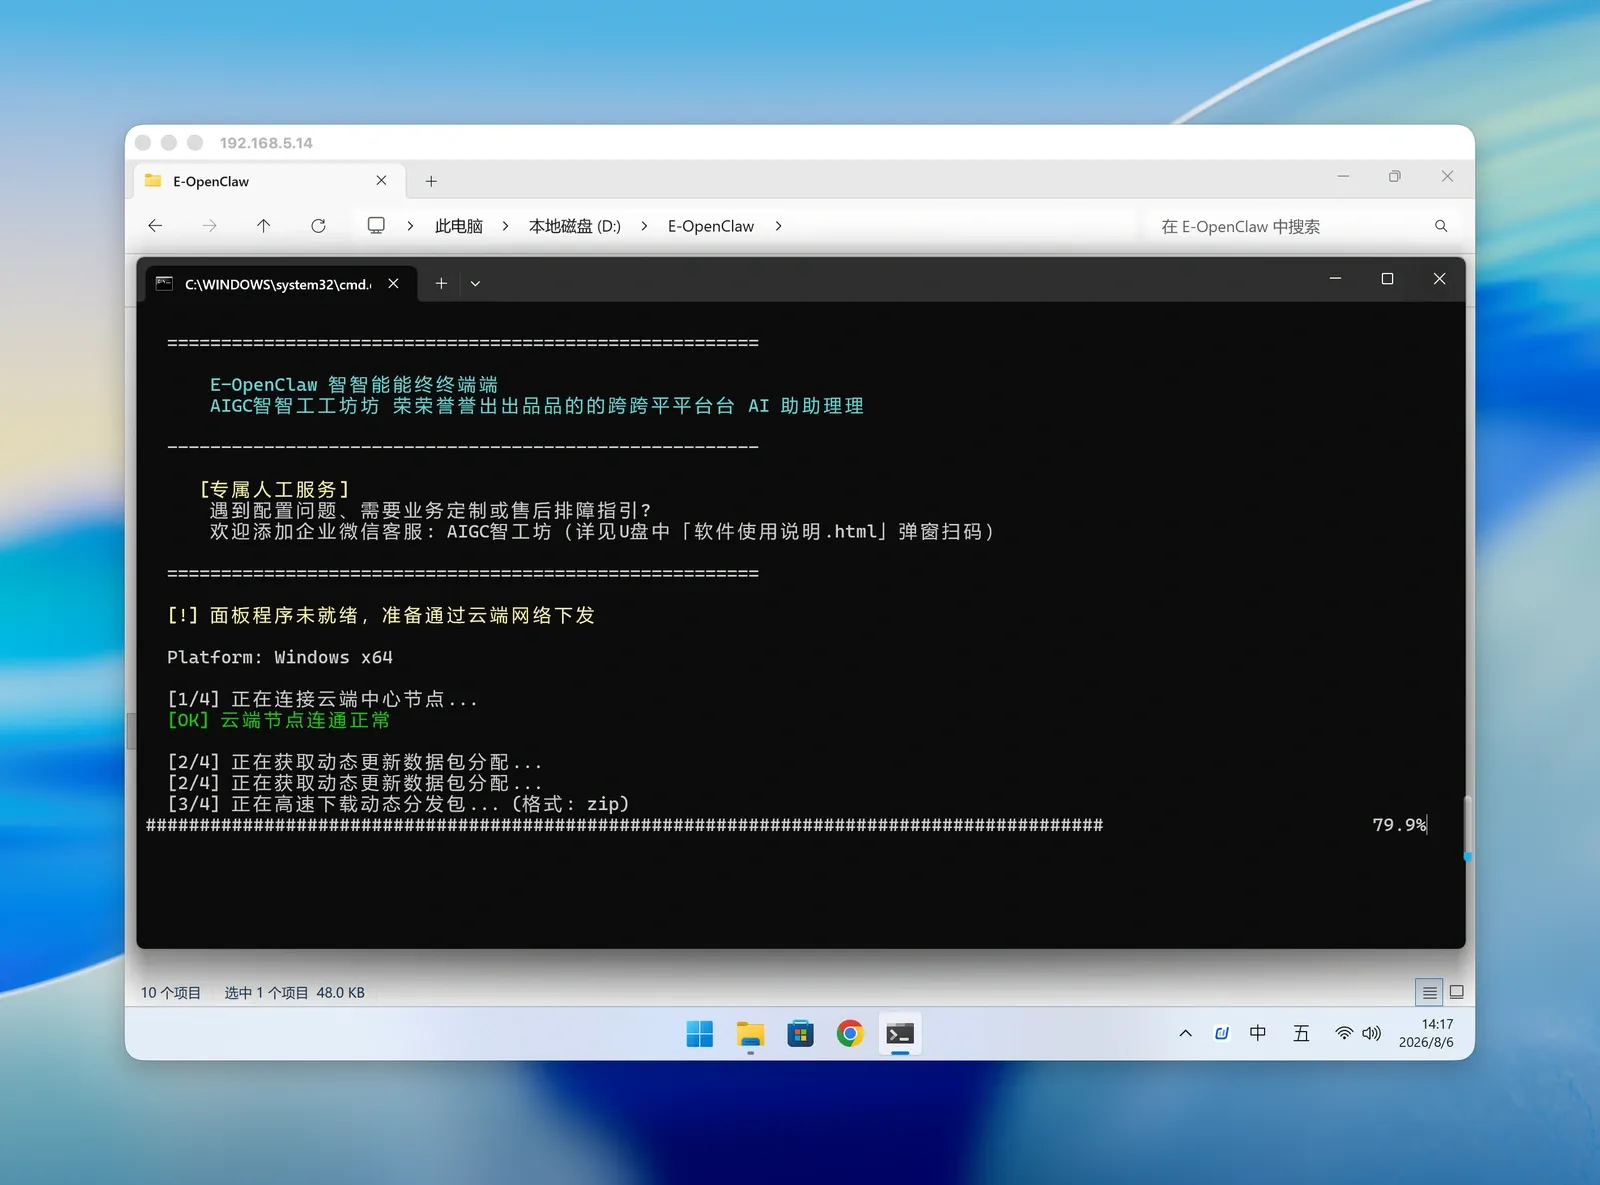This screenshot has width=1600, height=1185.
Task: Open volume control in tray
Action: [x=1371, y=1033]
